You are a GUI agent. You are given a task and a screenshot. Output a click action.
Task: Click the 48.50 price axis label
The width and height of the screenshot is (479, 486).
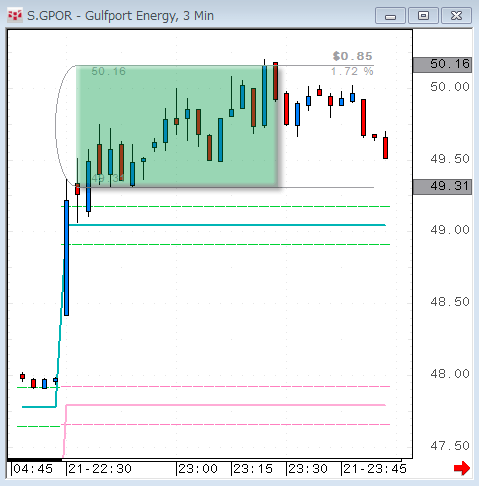(x=450, y=302)
